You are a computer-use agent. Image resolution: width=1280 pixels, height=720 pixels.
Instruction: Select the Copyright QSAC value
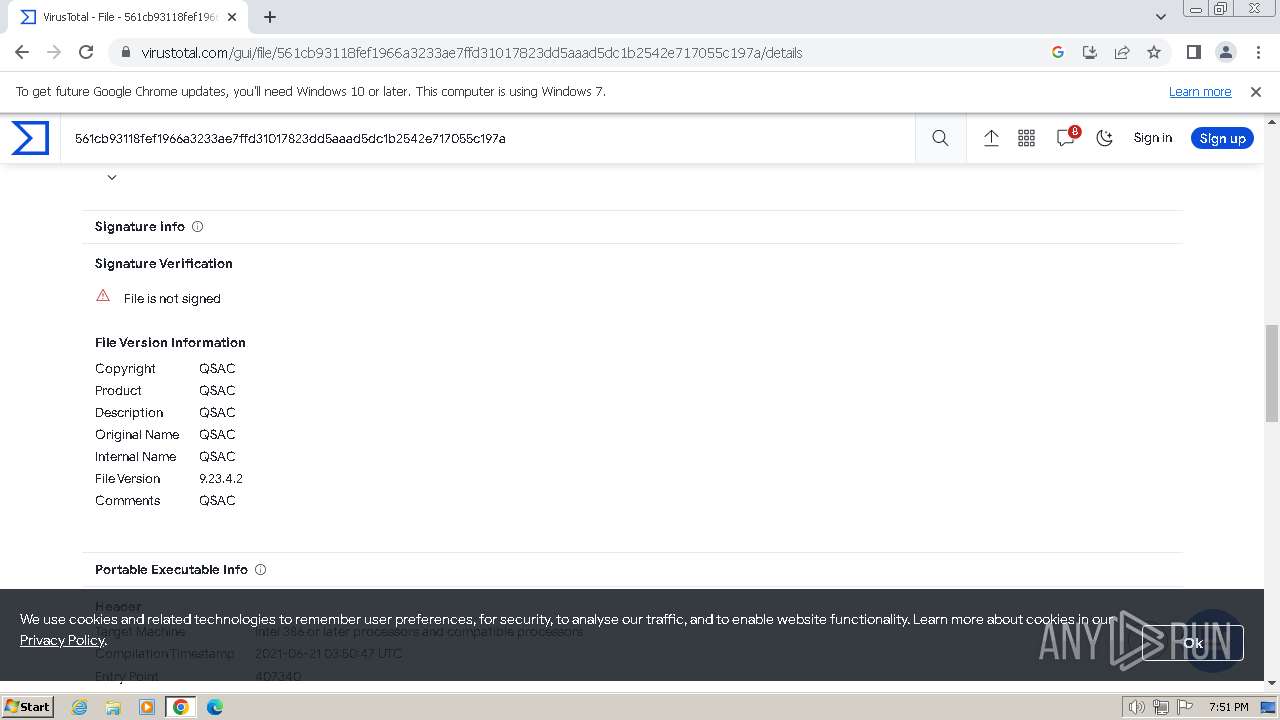pos(217,368)
